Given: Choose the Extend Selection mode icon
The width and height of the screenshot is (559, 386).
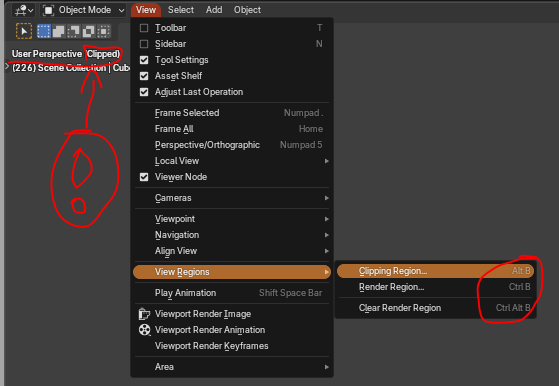Looking at the screenshot, I should pos(58,31).
